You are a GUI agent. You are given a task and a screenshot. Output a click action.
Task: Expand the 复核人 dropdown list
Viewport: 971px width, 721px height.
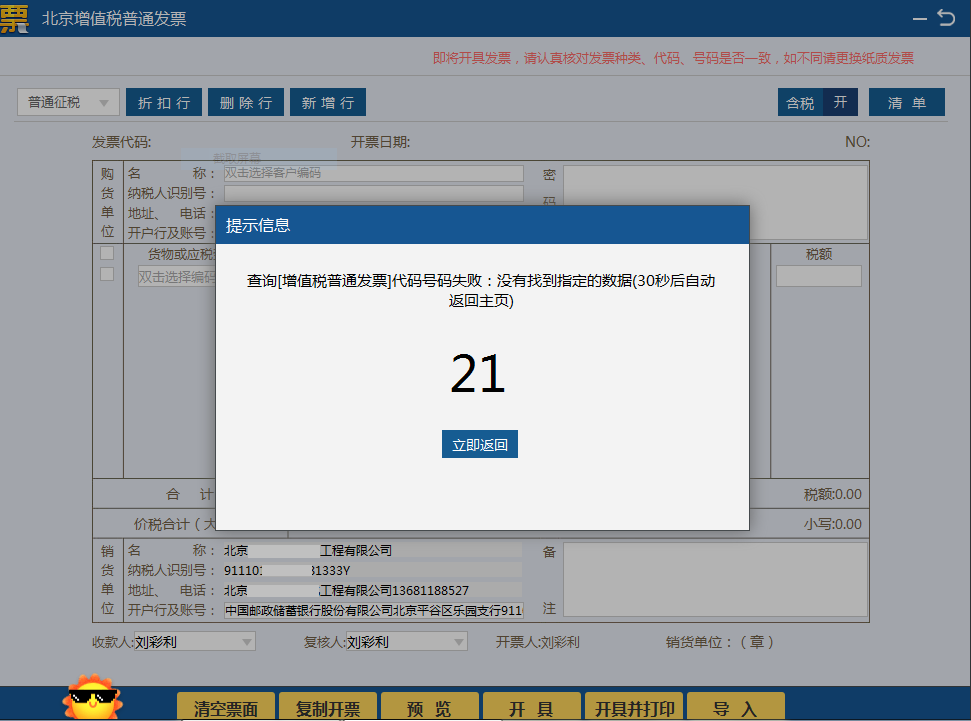tap(458, 642)
